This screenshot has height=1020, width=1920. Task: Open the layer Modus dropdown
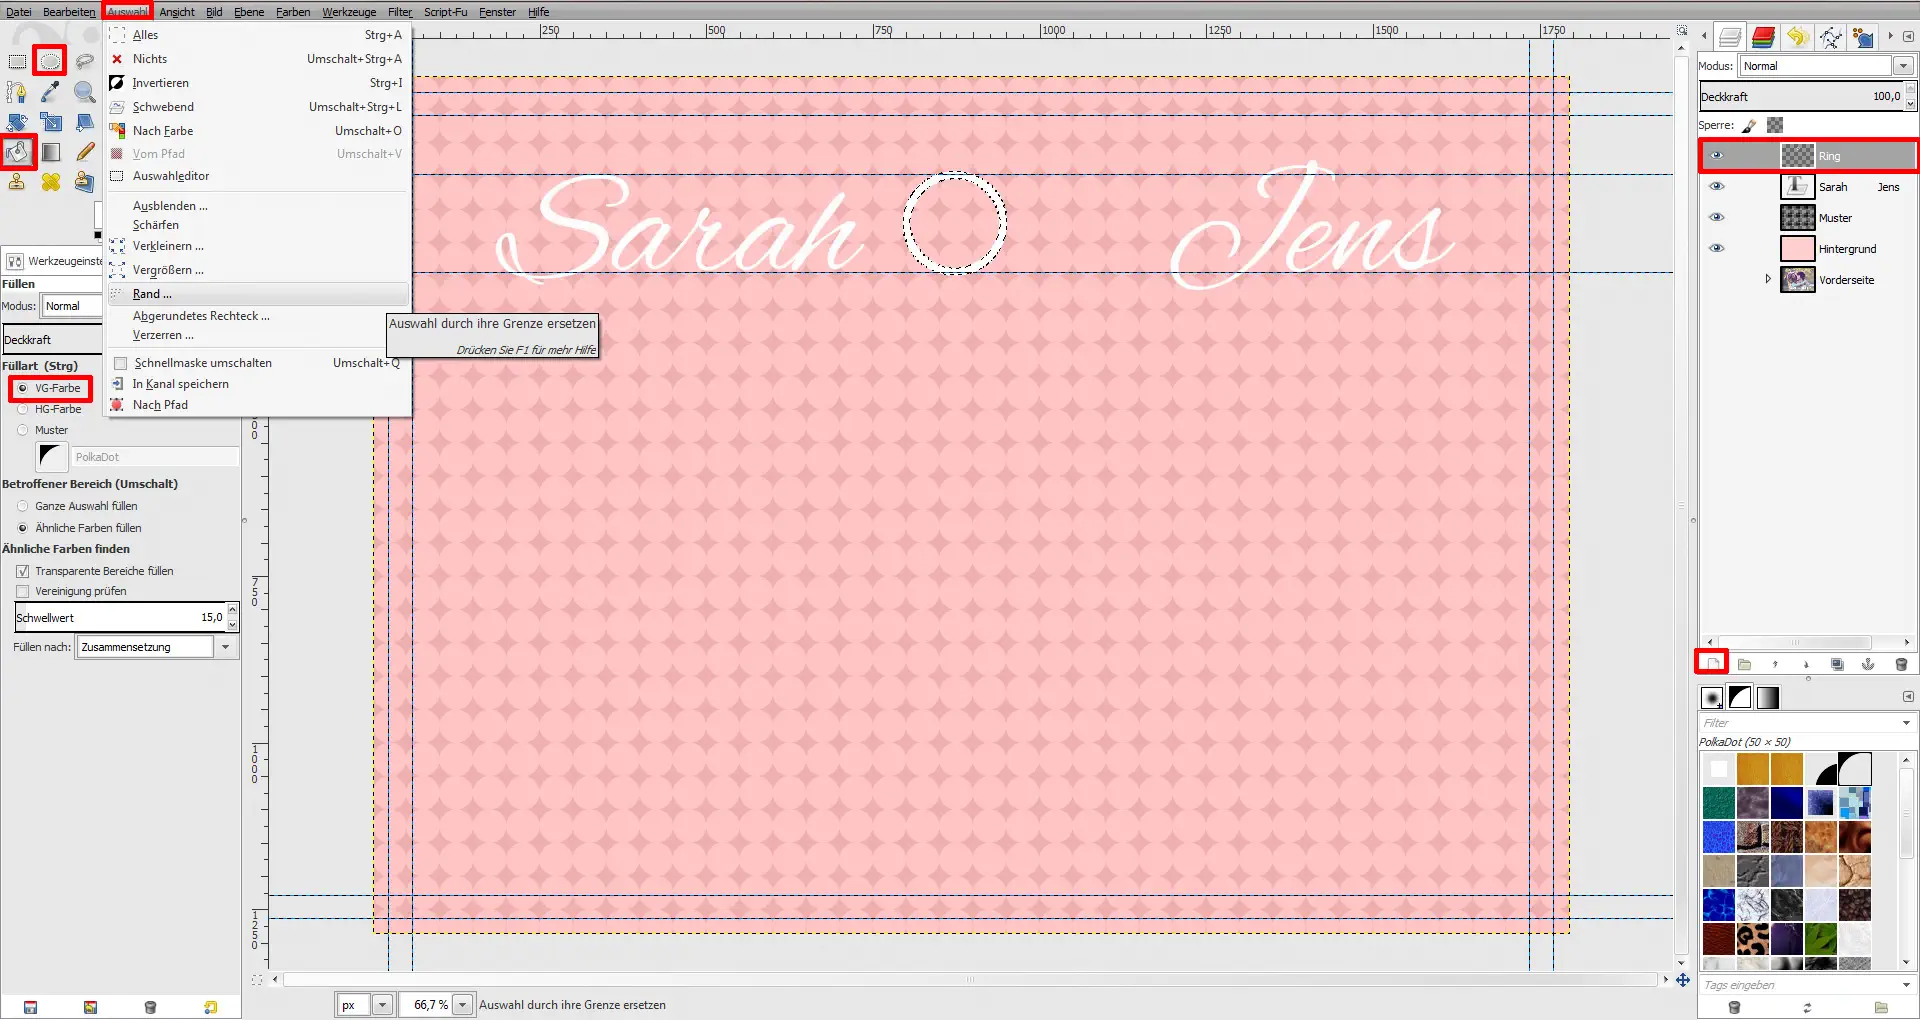[x=1903, y=66]
